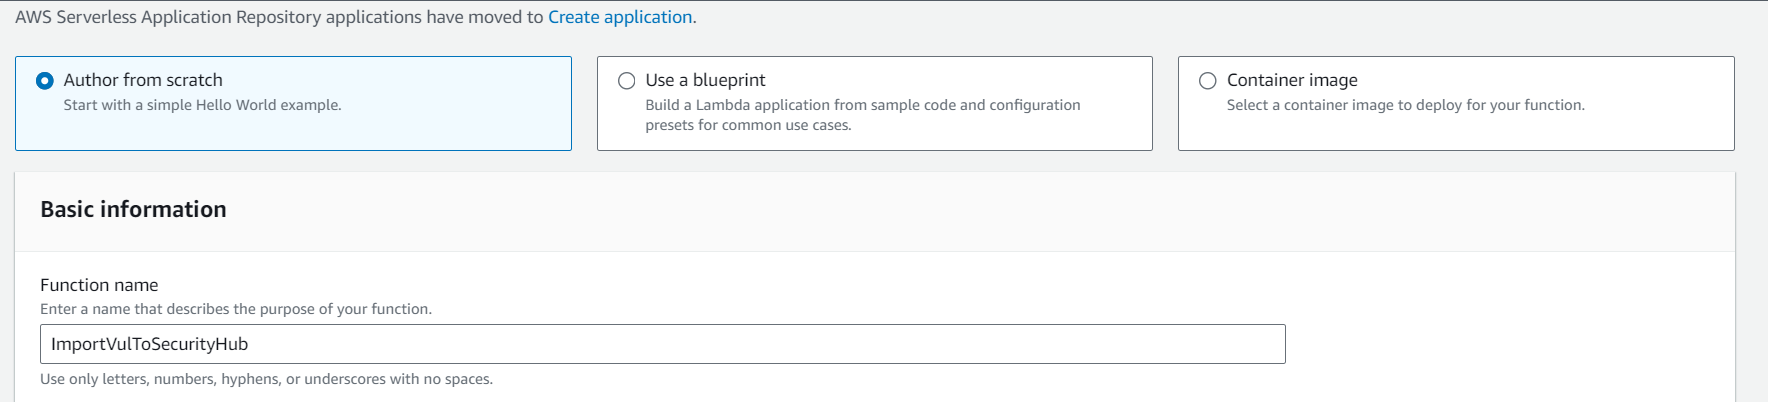Click the AWS Serverless Application Repository notice text
This screenshot has height=402, width=1768.
coord(279,17)
